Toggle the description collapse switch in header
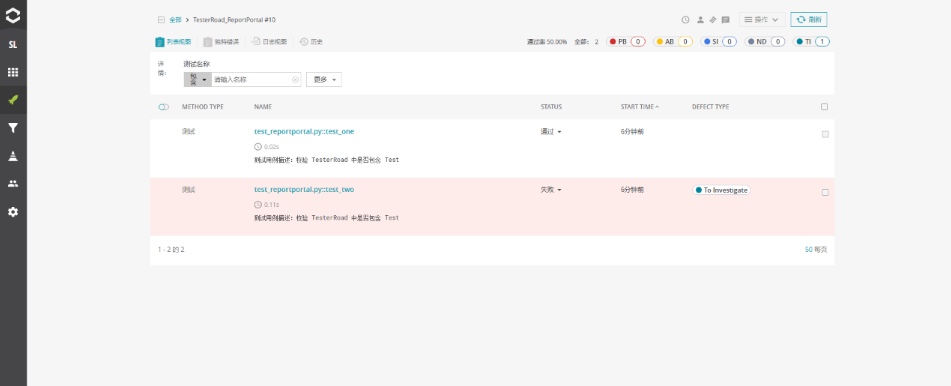 (x=163, y=107)
